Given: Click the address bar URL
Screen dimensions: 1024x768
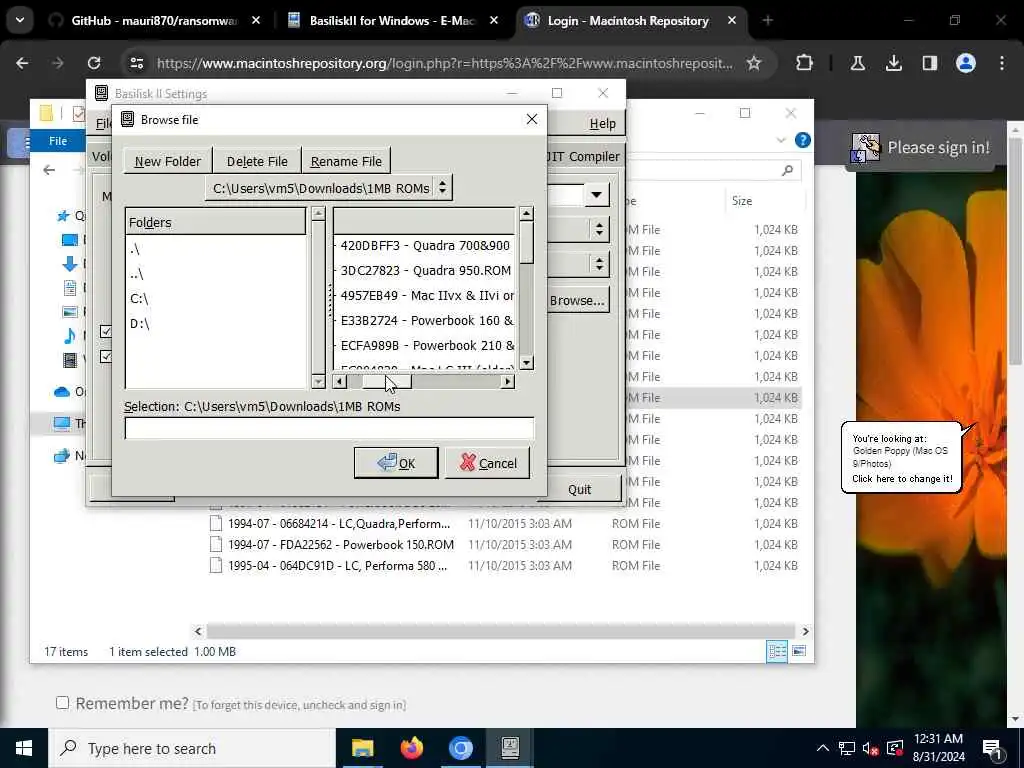Looking at the screenshot, I should [x=444, y=63].
